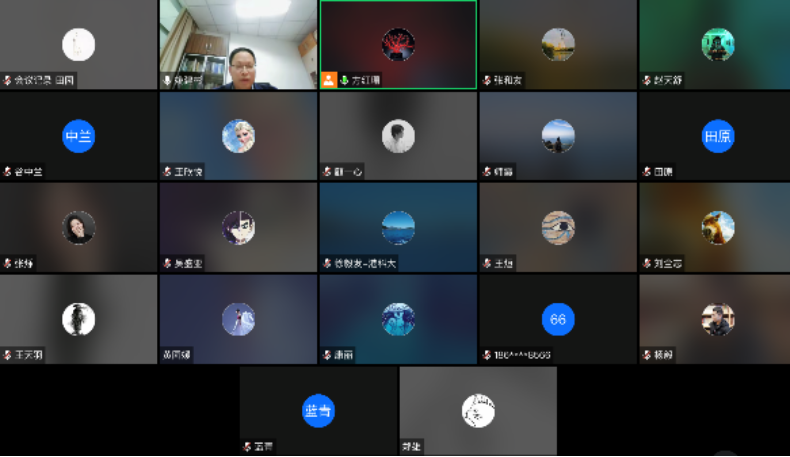790x457 pixels.
Task: Click the microphone icon on the live camera tile
Action: point(168,80)
